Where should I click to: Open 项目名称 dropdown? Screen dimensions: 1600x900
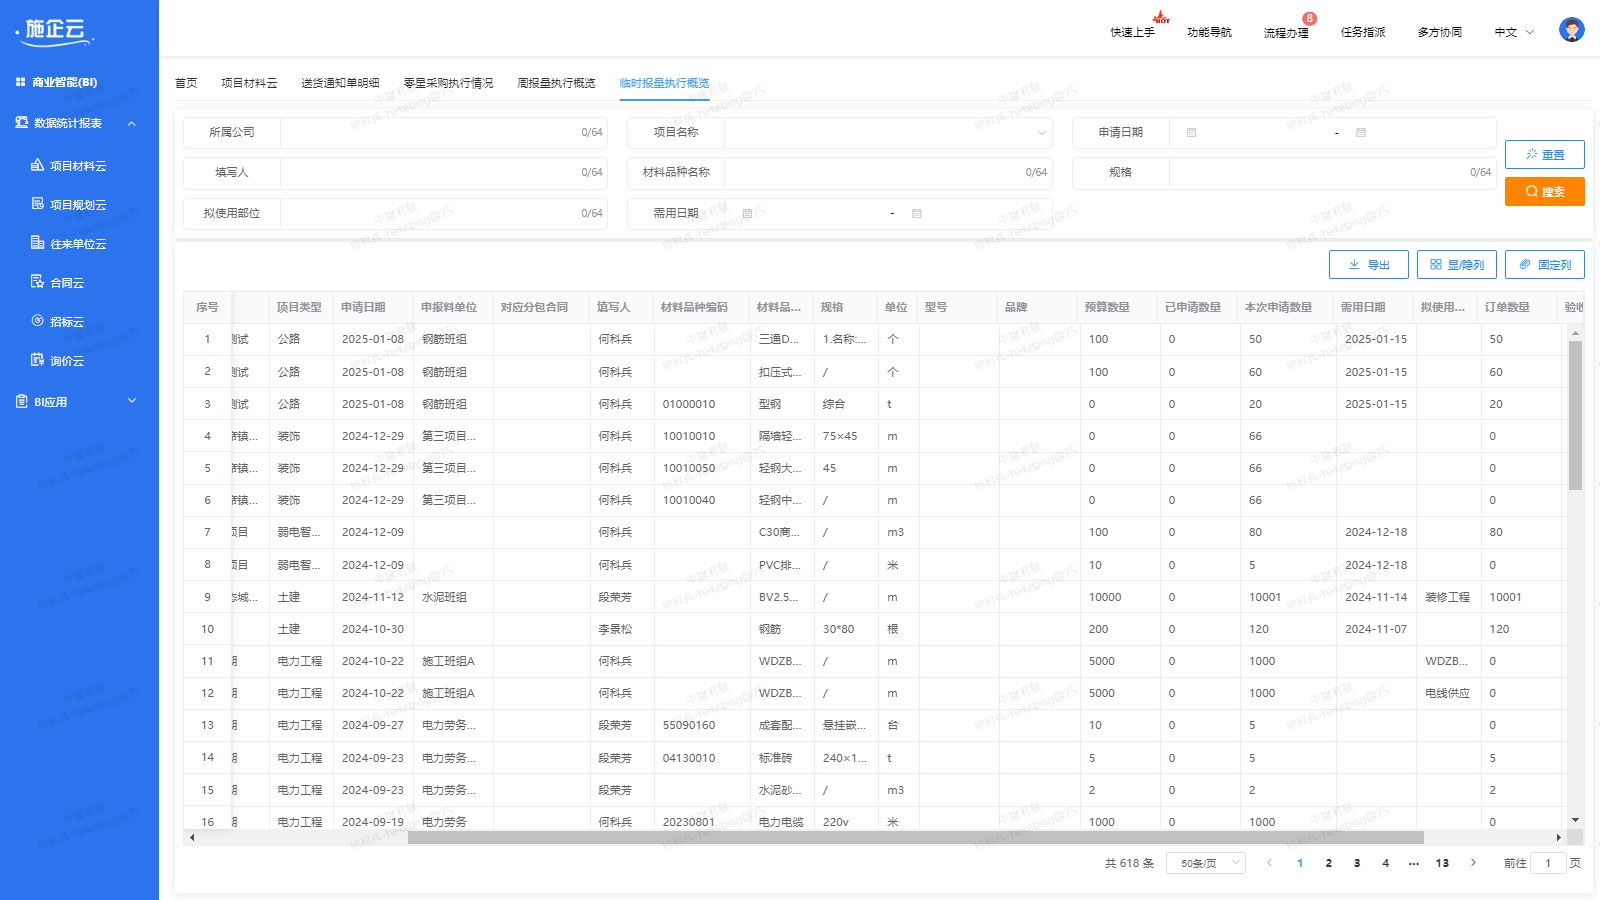[888, 133]
